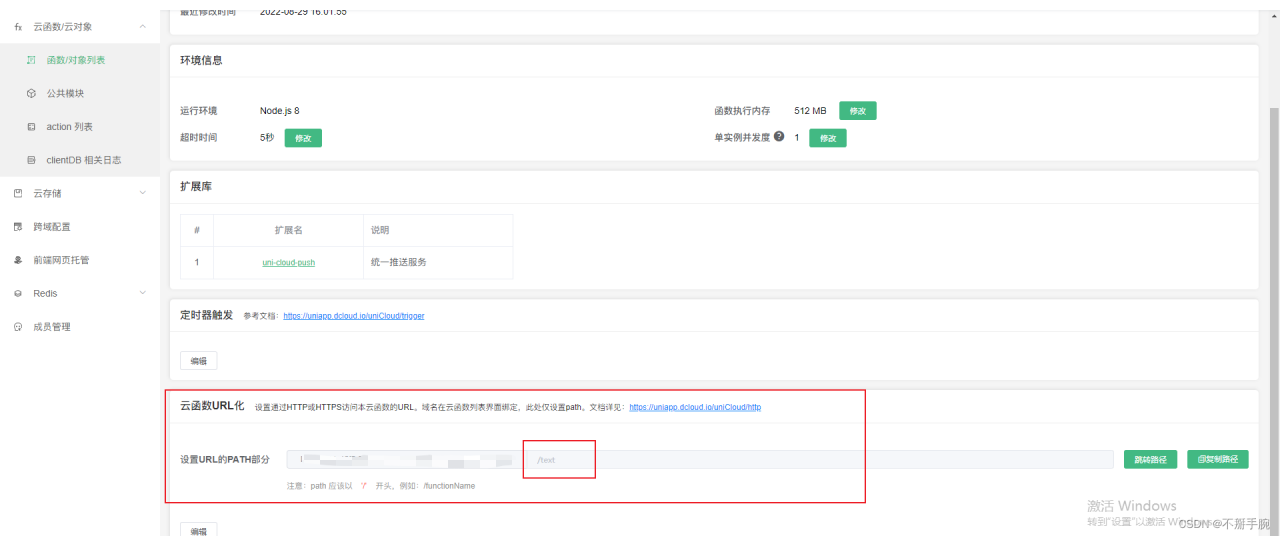Click the Node.js 8 runtime value
The height and width of the screenshot is (536, 1280).
[280, 111]
